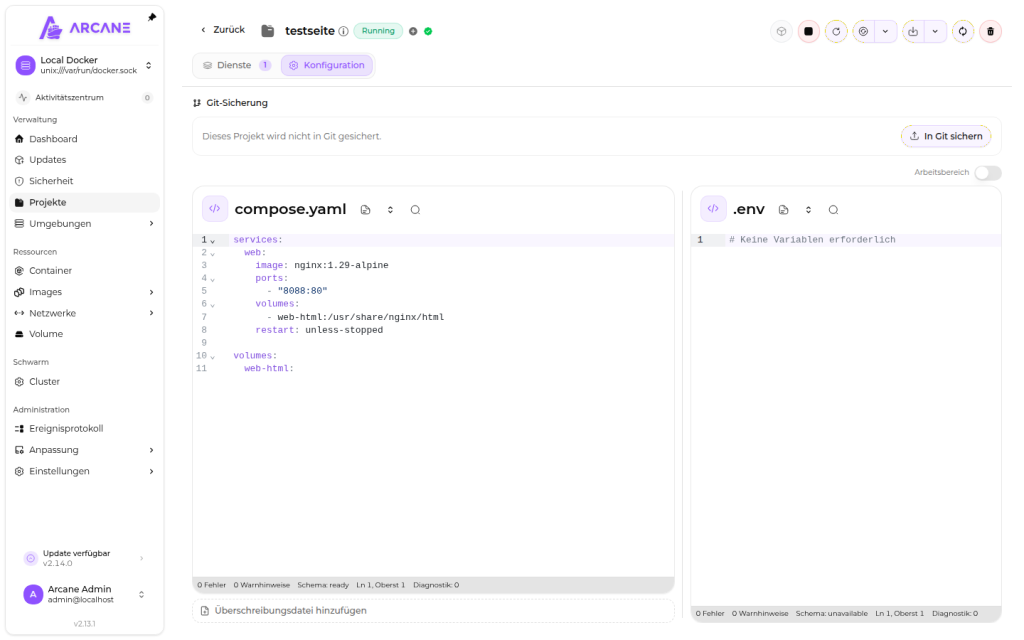Switch to the Konfiguration tab
Image resolution: width=1024 pixels, height=640 pixels.
[x=327, y=65]
